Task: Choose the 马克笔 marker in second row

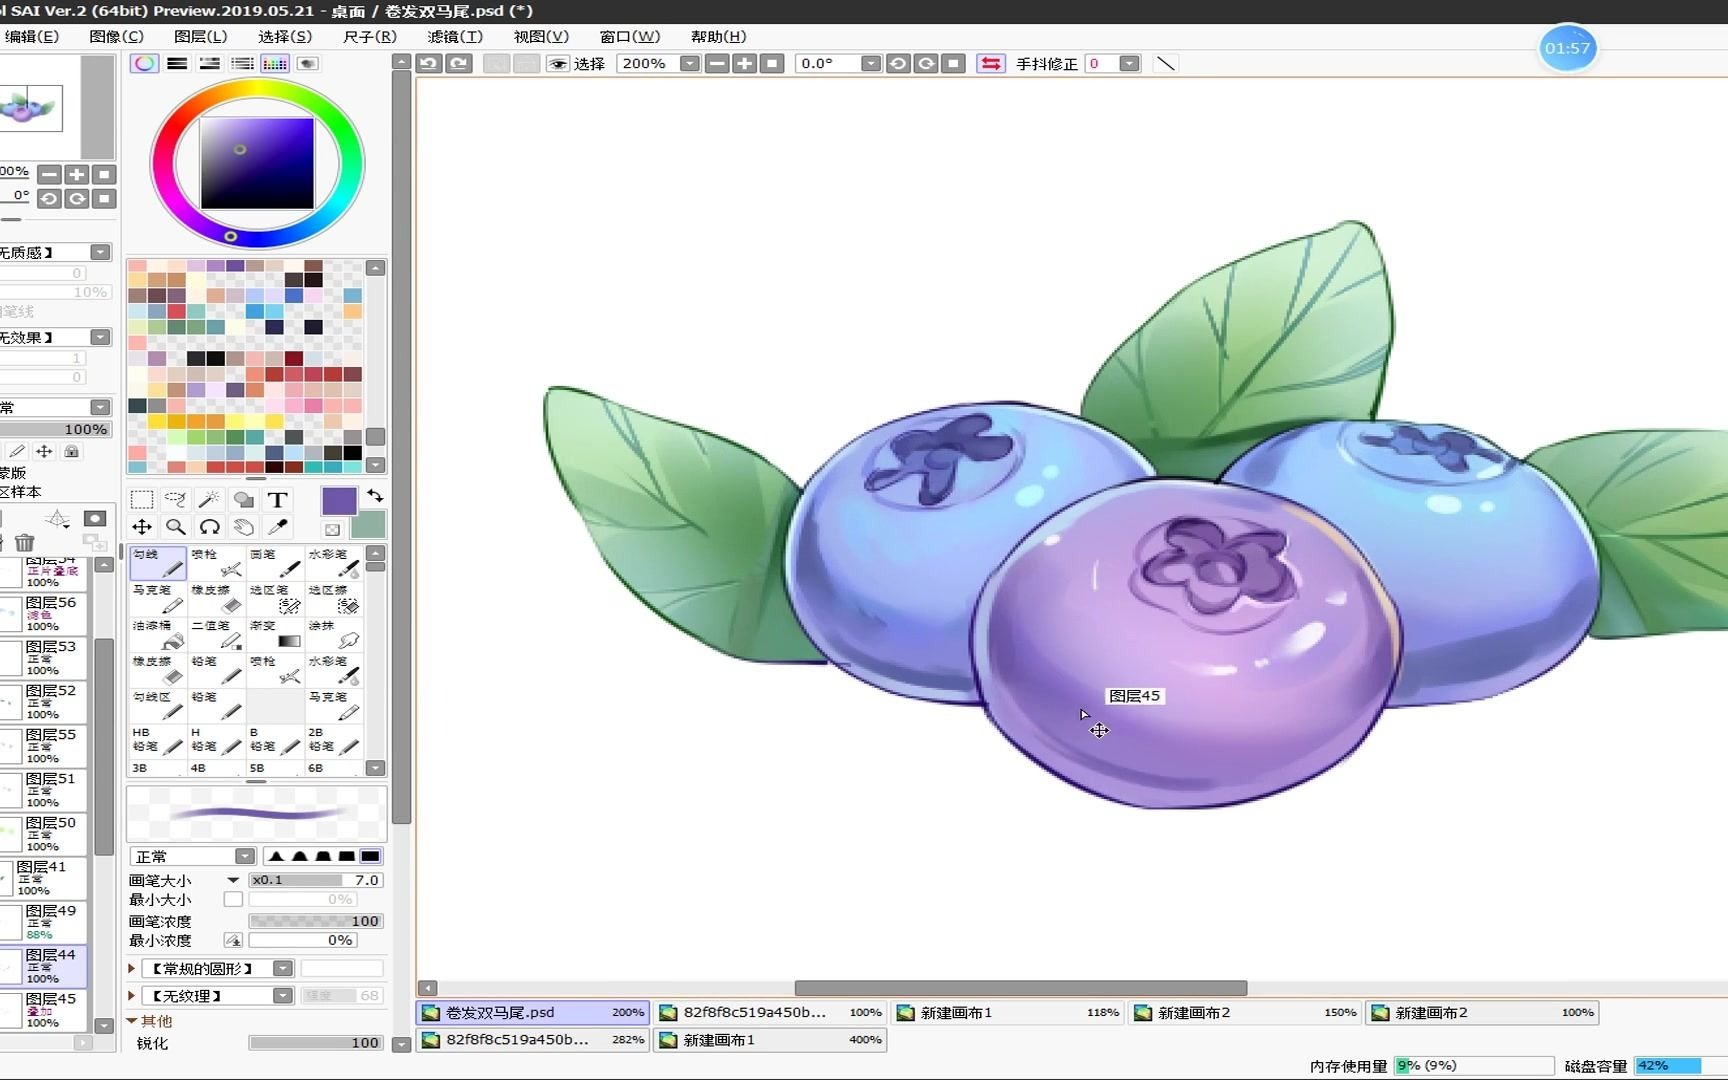Action: click(158, 599)
